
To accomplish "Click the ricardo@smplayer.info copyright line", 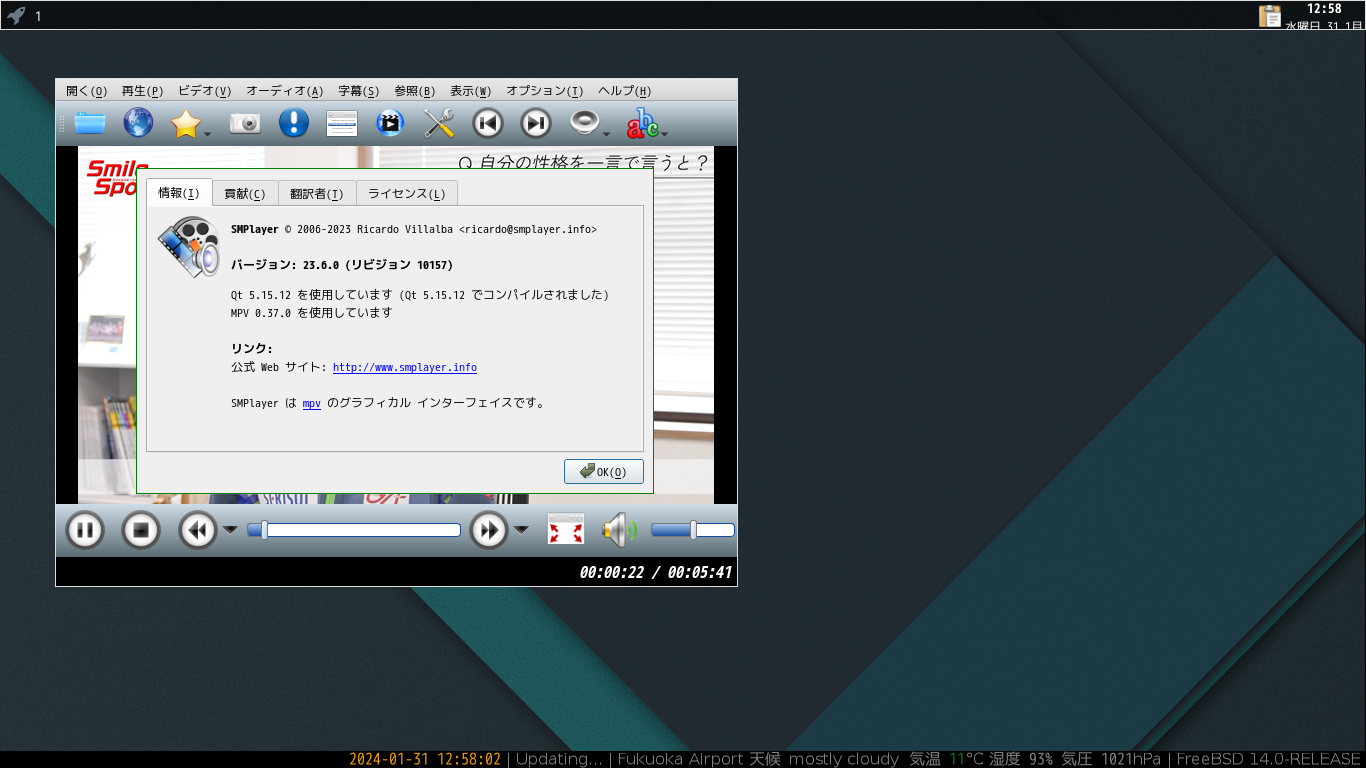I will (414, 230).
